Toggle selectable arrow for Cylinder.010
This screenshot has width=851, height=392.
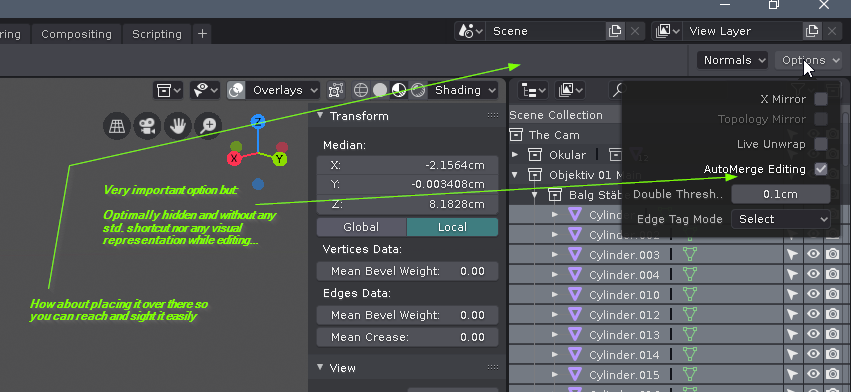pyautogui.click(x=792, y=295)
